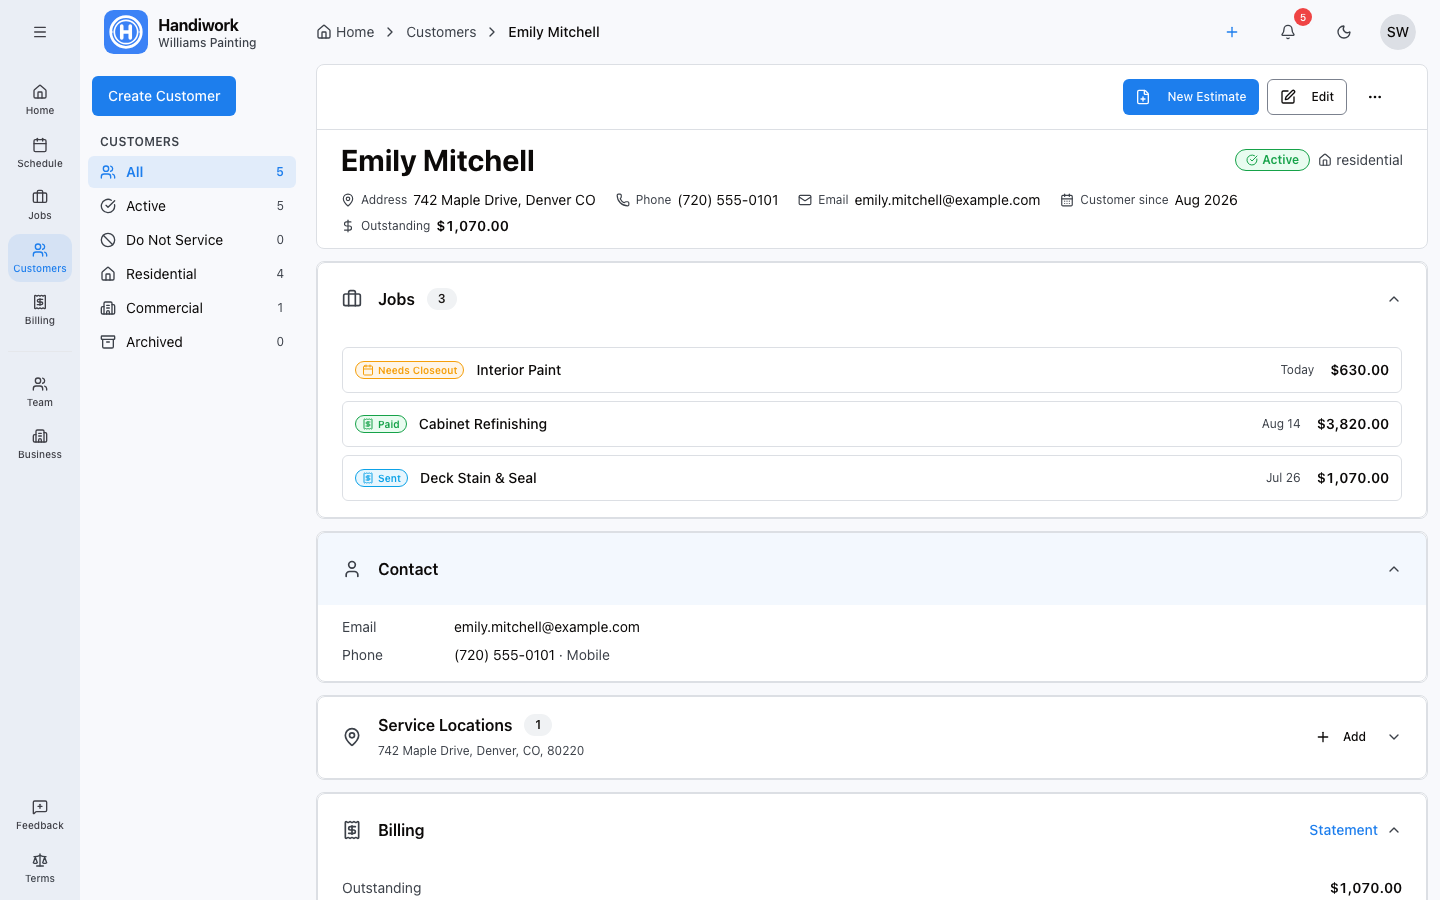Click phone (720) 555-0101 · Mobile
Image resolution: width=1440 pixels, height=900 pixels.
click(532, 655)
